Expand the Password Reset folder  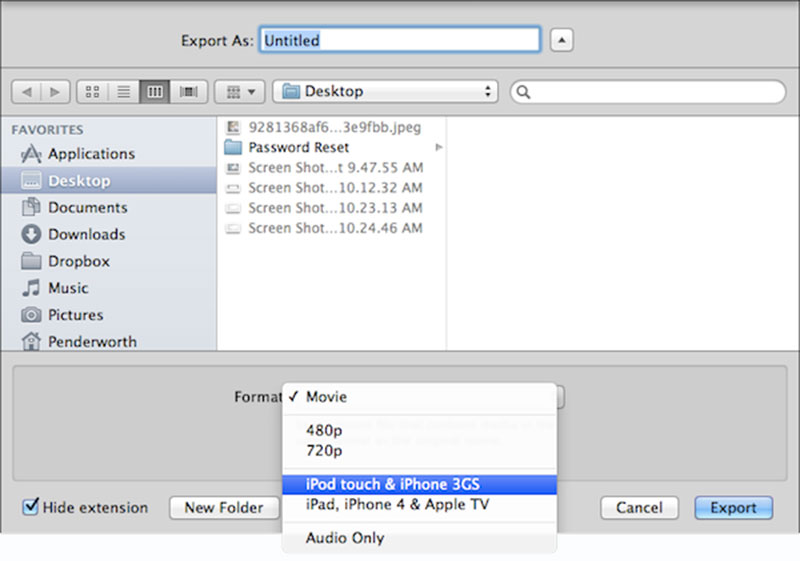point(299,147)
